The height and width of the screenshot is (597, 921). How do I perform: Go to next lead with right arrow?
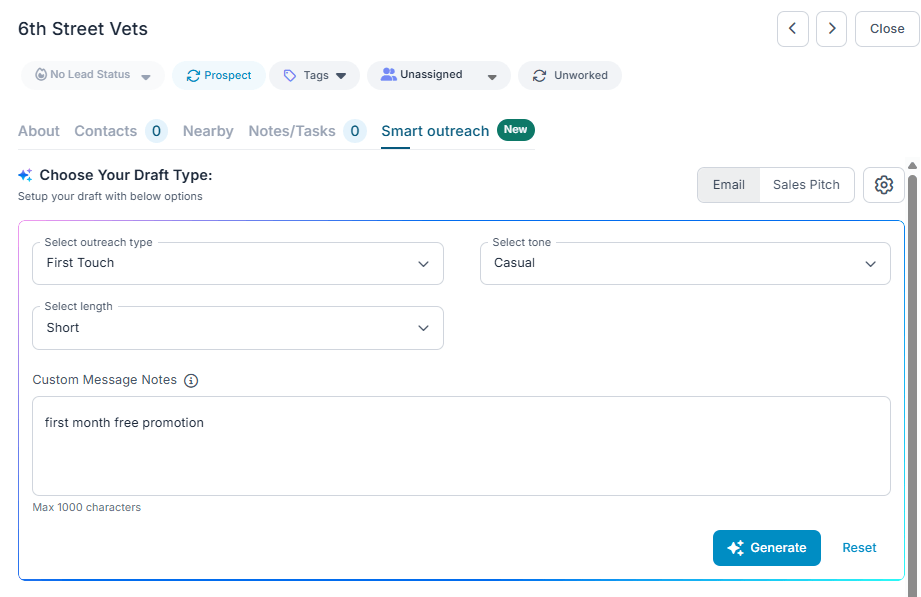coord(831,29)
